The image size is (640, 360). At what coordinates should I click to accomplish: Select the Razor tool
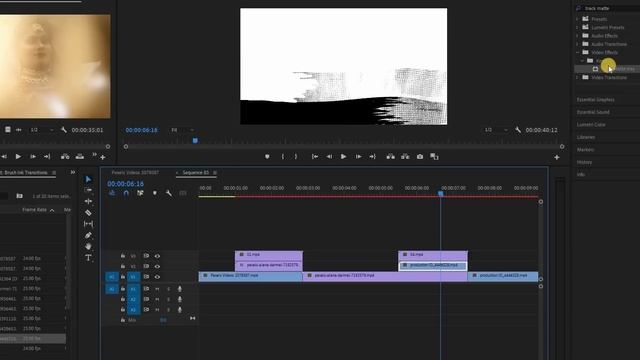(88, 213)
